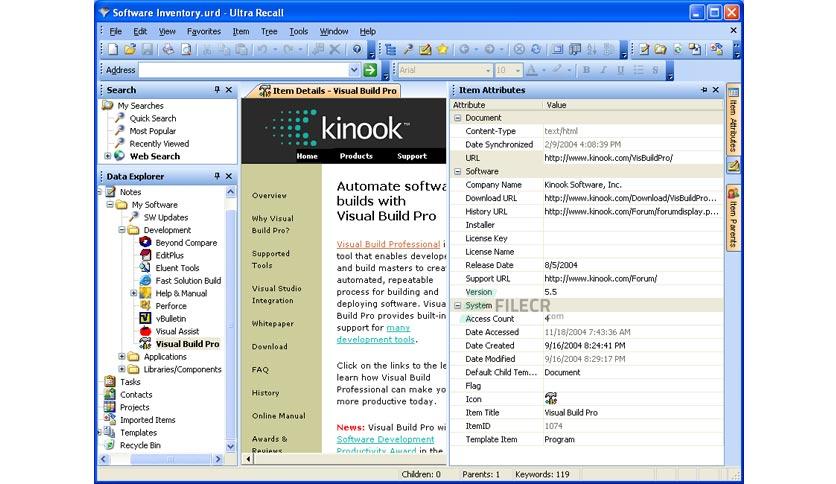
Task: Click the Products link on kinook page
Action: point(356,156)
